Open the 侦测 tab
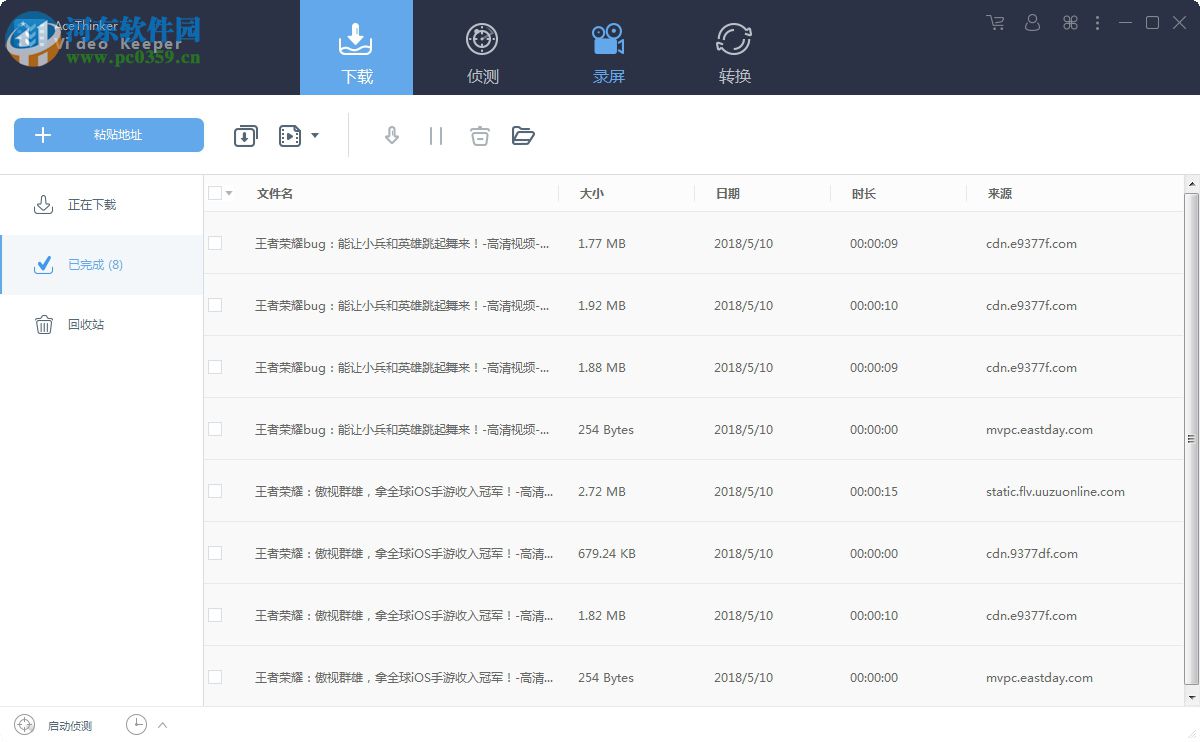 (x=482, y=47)
